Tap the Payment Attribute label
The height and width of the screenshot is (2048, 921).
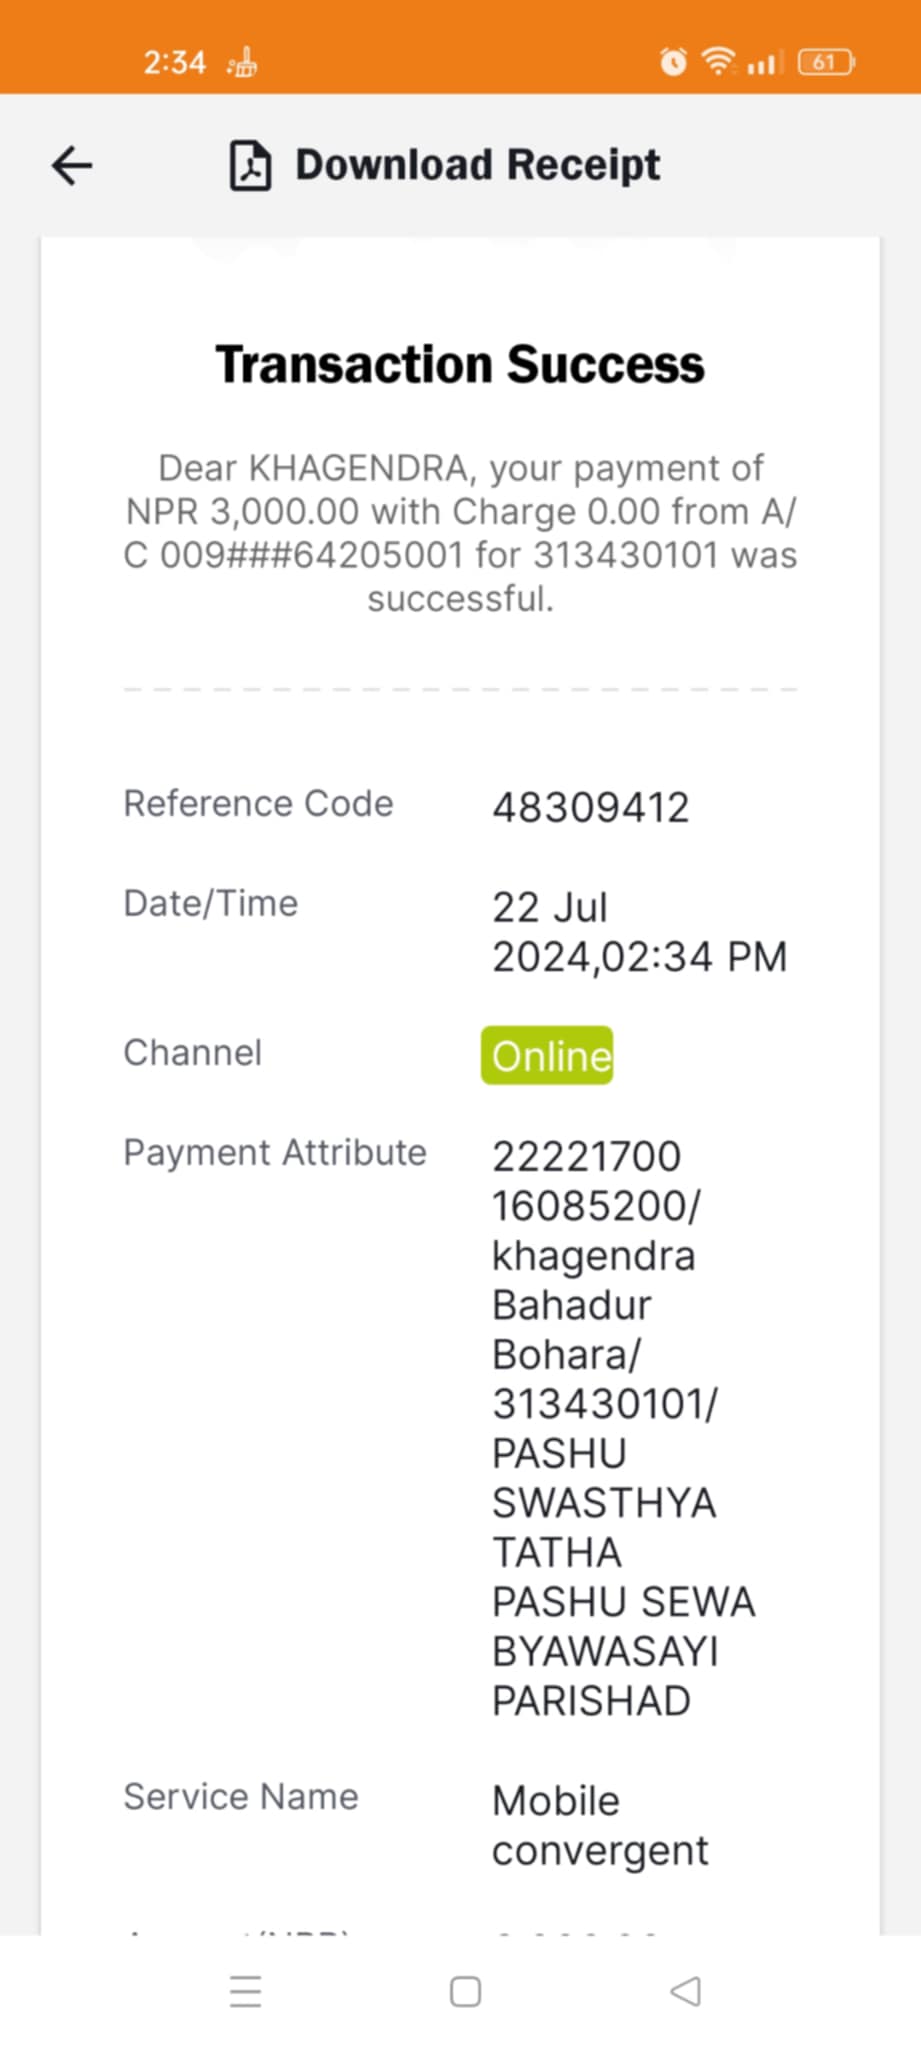[x=275, y=1153]
